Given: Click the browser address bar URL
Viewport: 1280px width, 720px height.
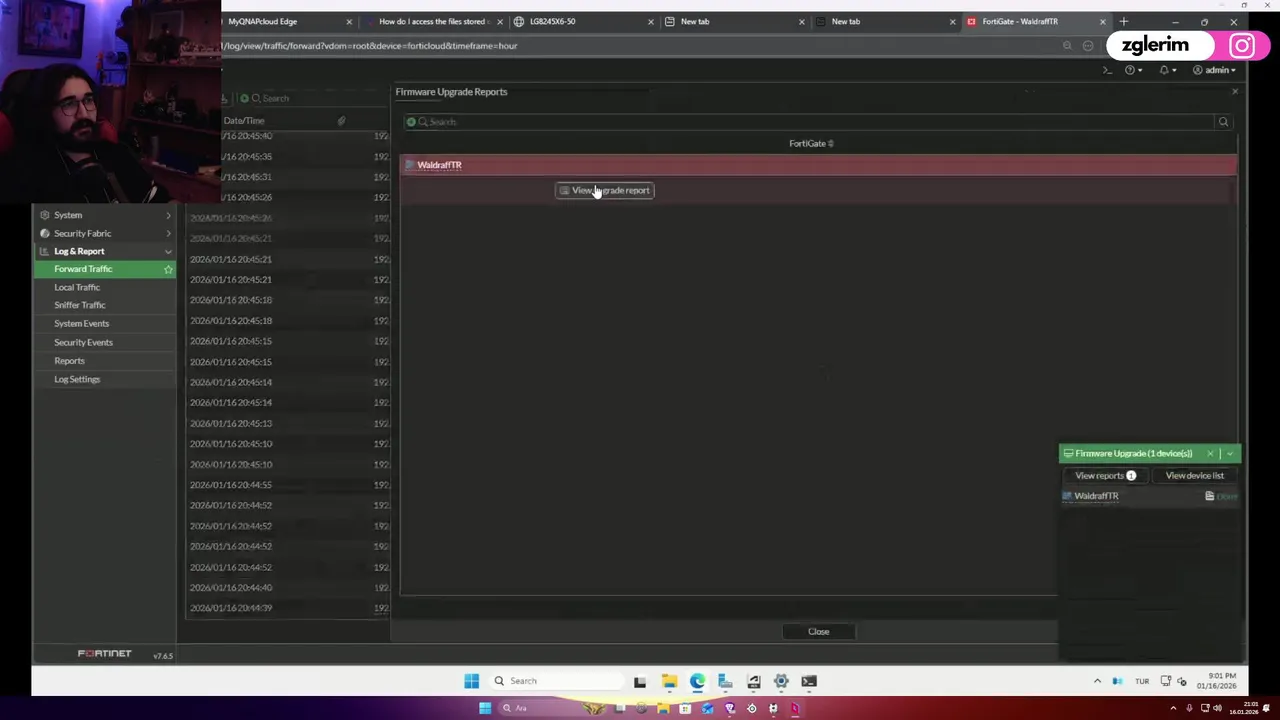Looking at the screenshot, I should [372, 46].
